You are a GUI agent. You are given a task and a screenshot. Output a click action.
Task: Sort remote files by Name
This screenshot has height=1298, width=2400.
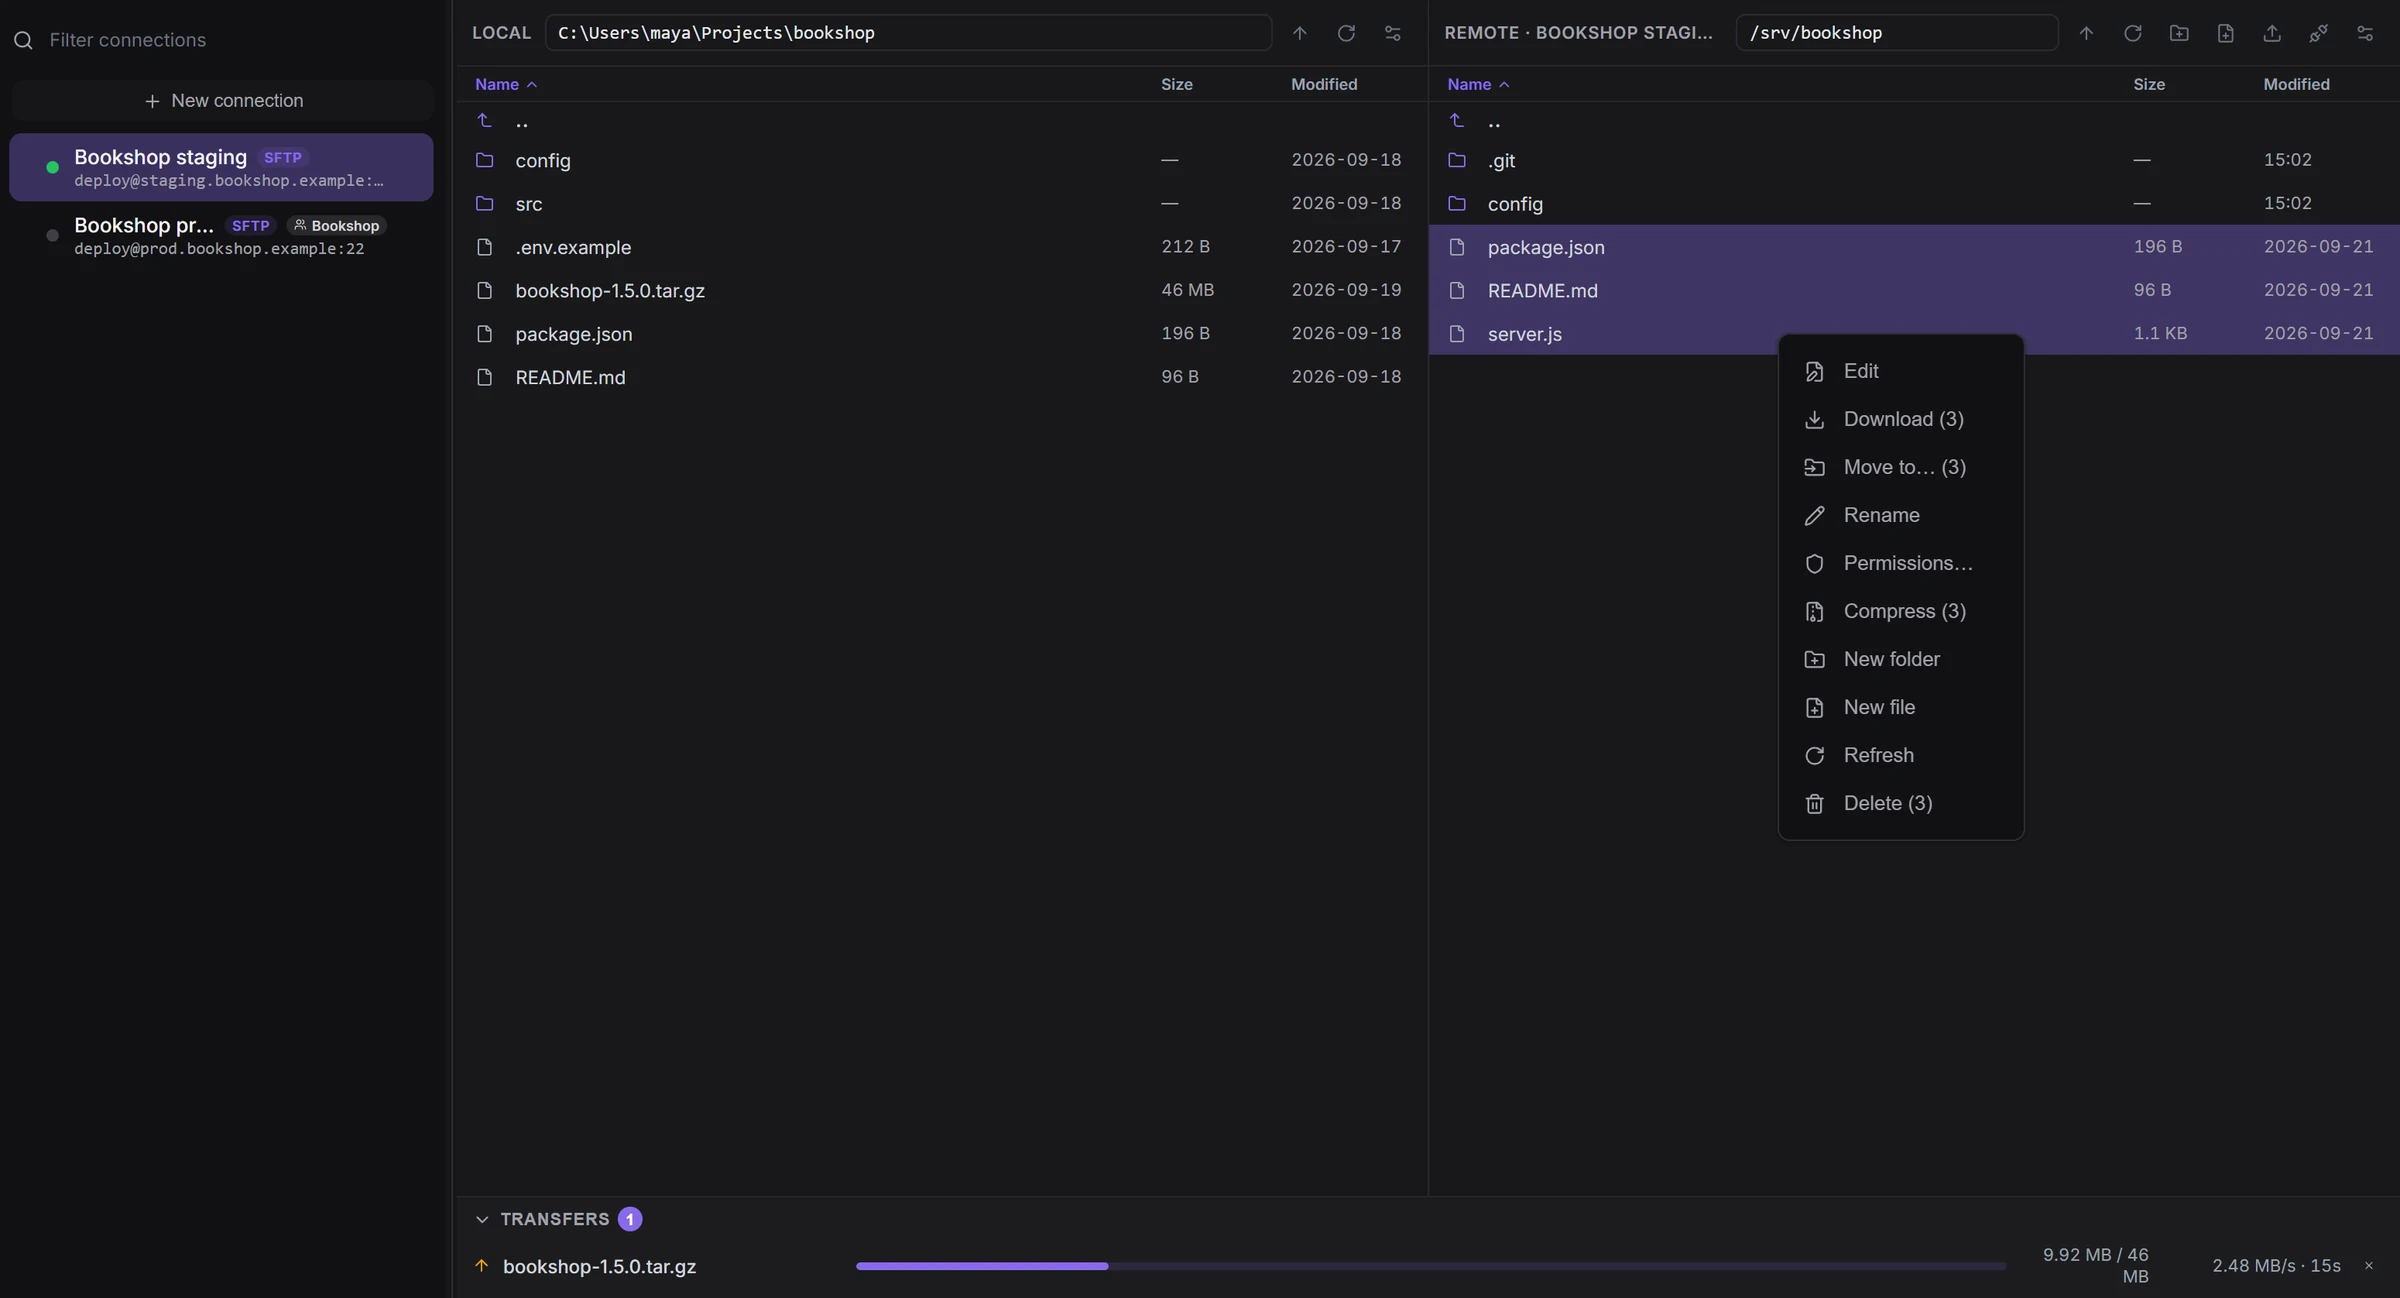pos(1478,84)
